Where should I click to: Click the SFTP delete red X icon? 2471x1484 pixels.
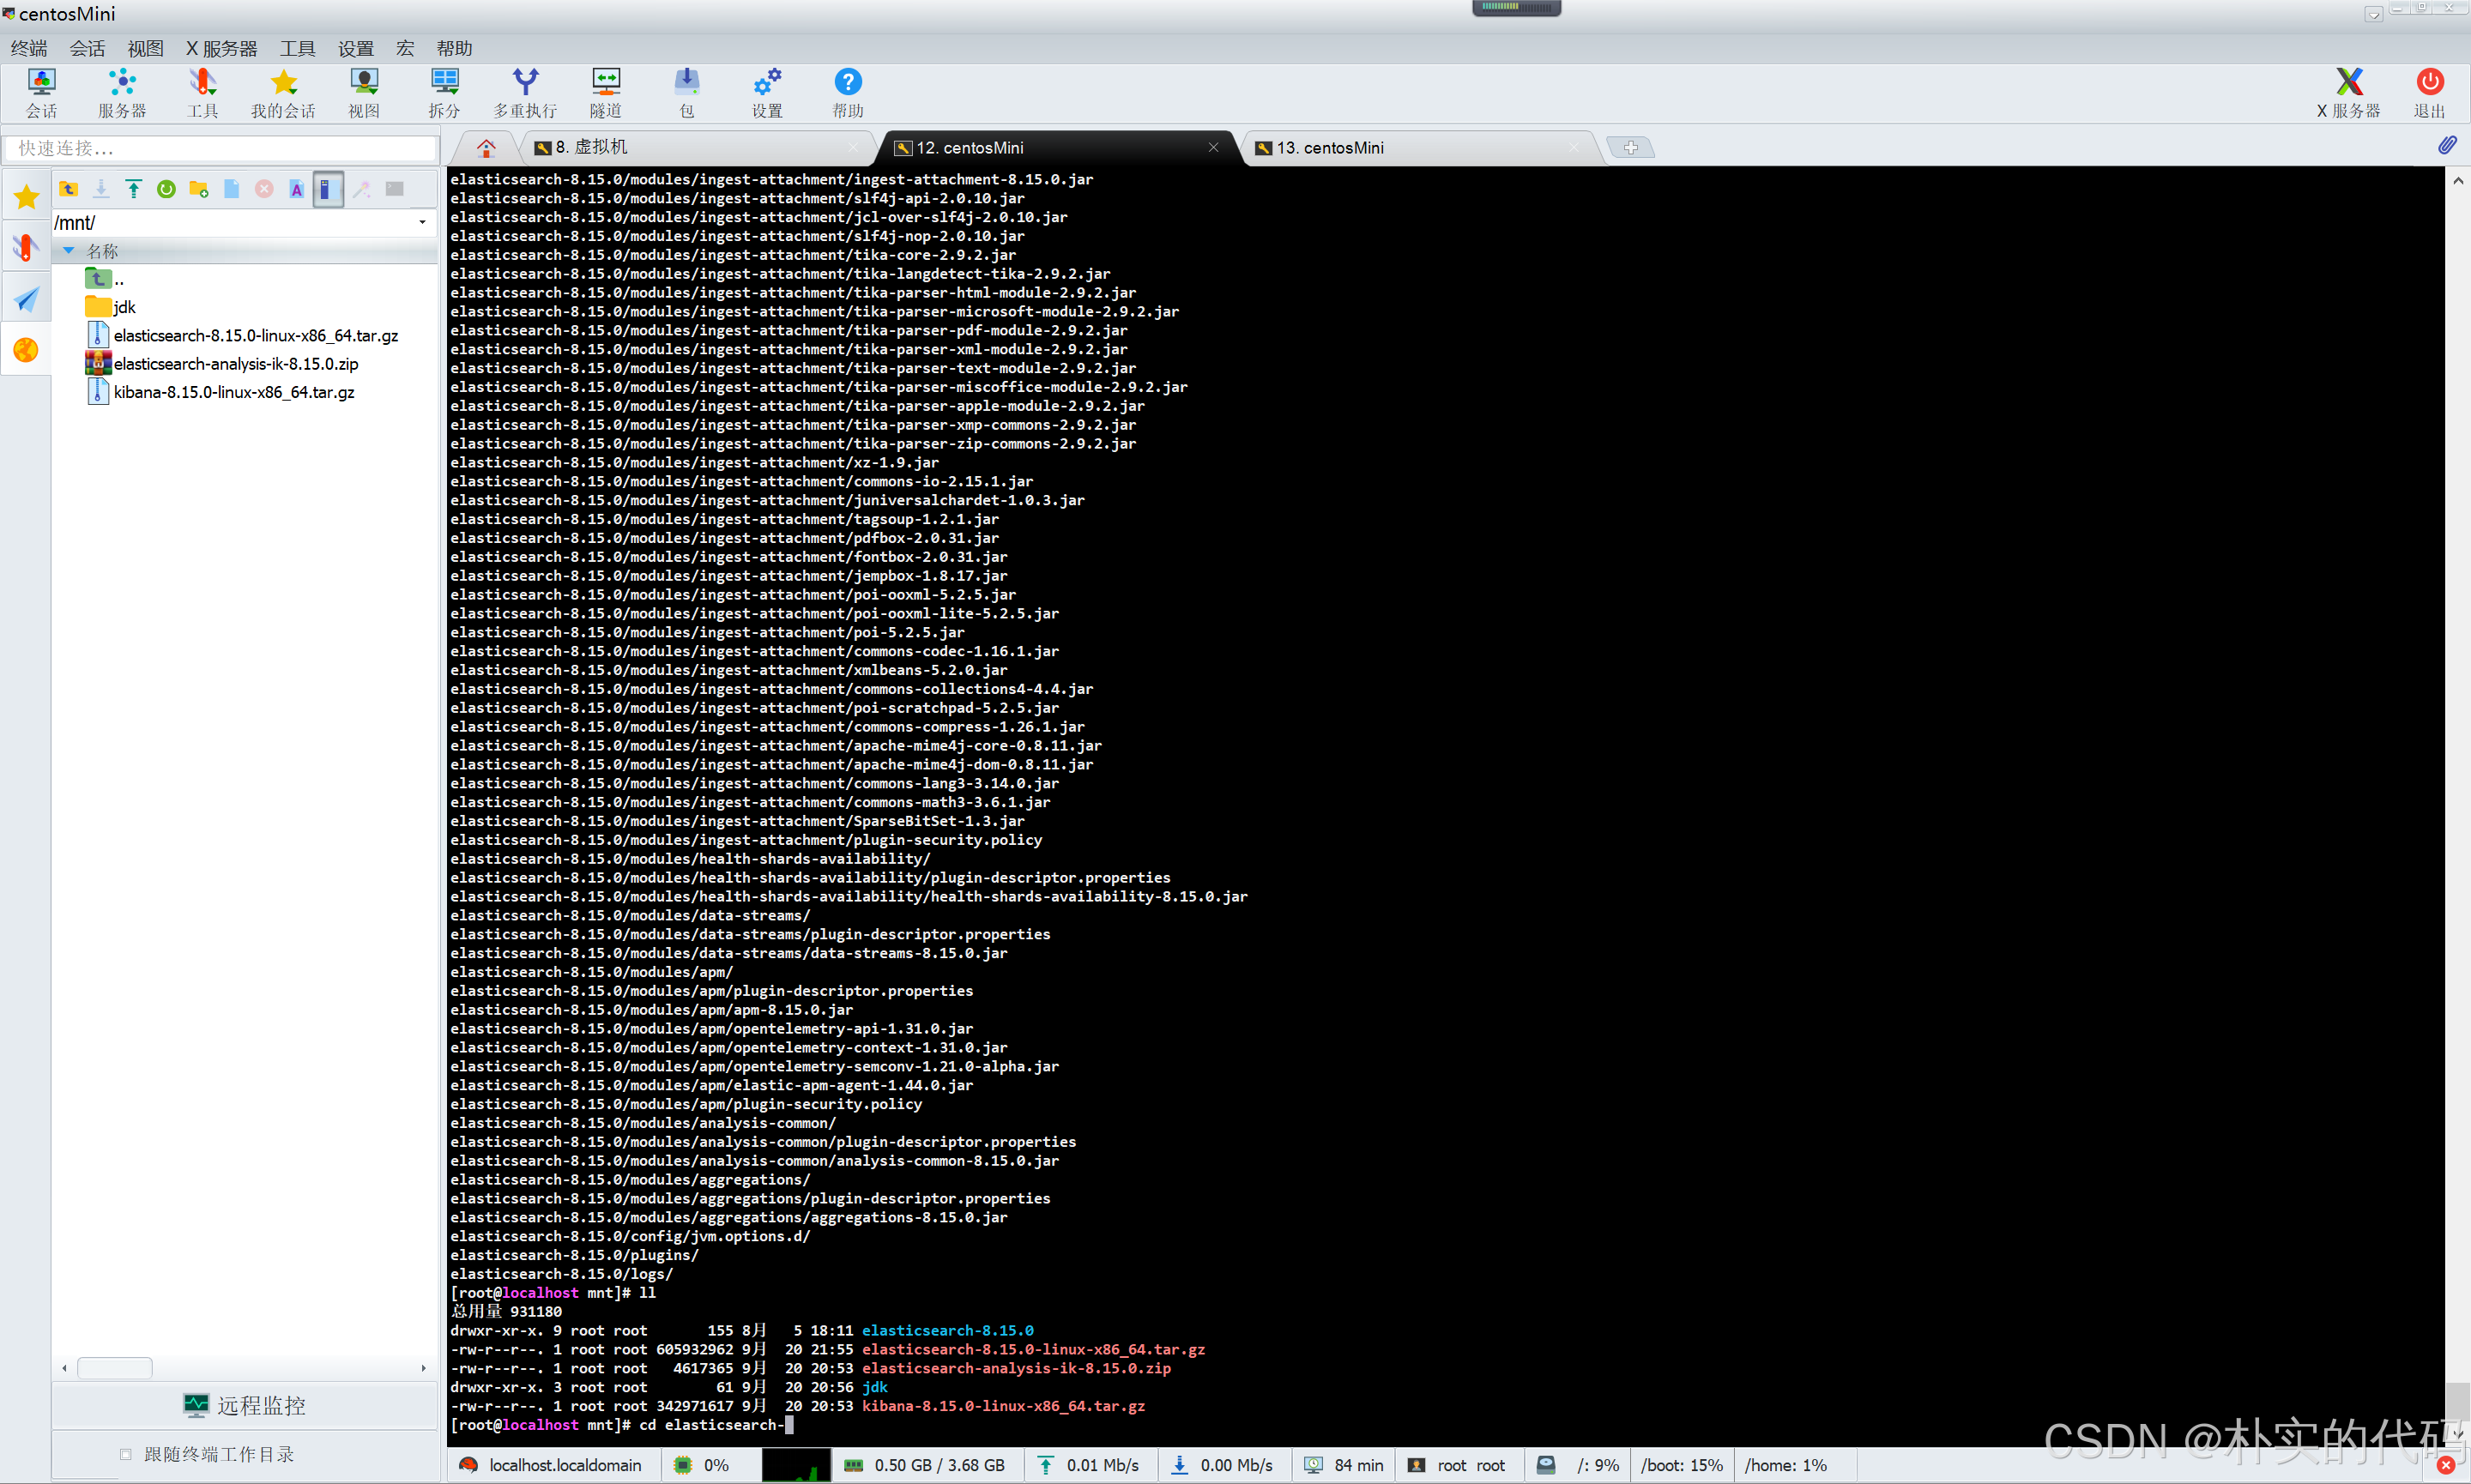pyautogui.click(x=264, y=189)
